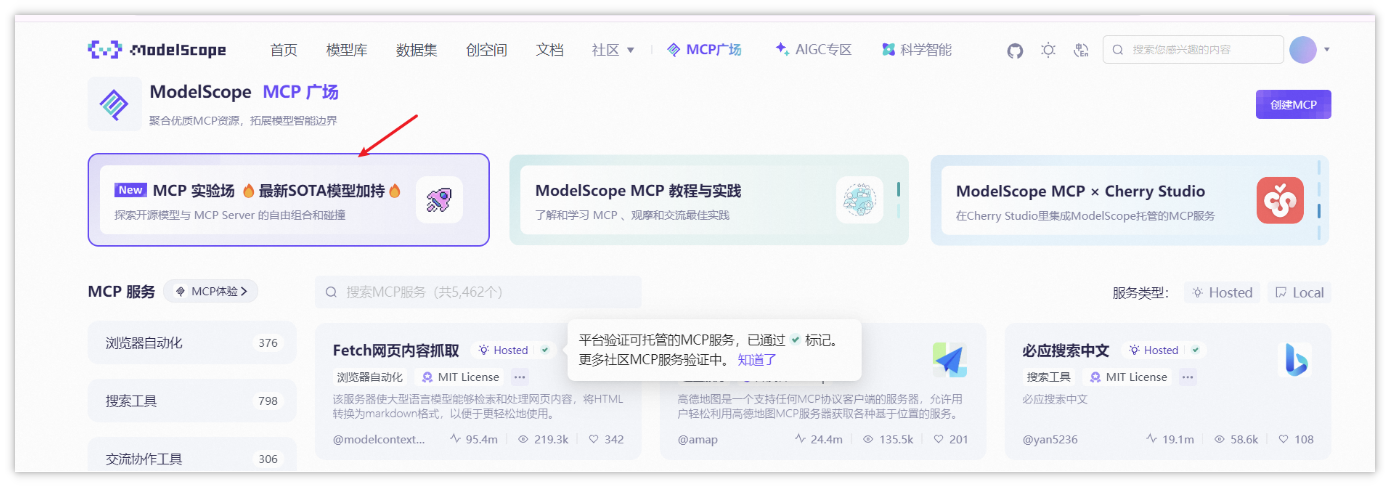Toggle the Hosted service type filter
Screen dimensions: 1390x487
coord(1222,293)
